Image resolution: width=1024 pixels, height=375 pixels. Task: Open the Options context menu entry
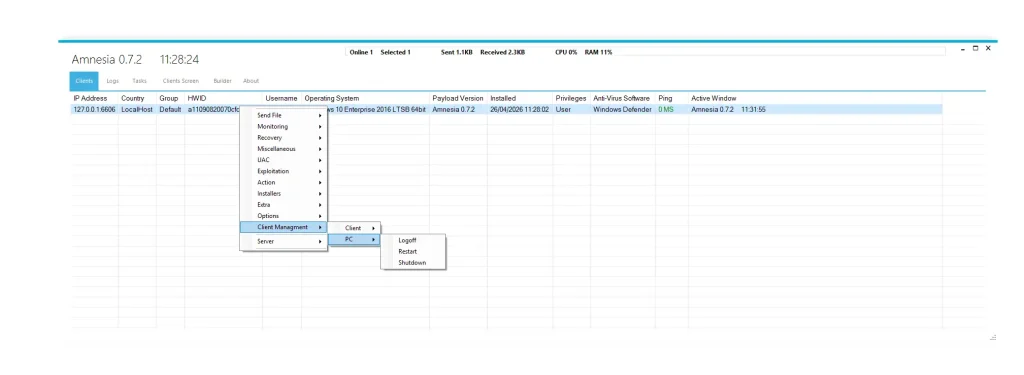[283, 216]
